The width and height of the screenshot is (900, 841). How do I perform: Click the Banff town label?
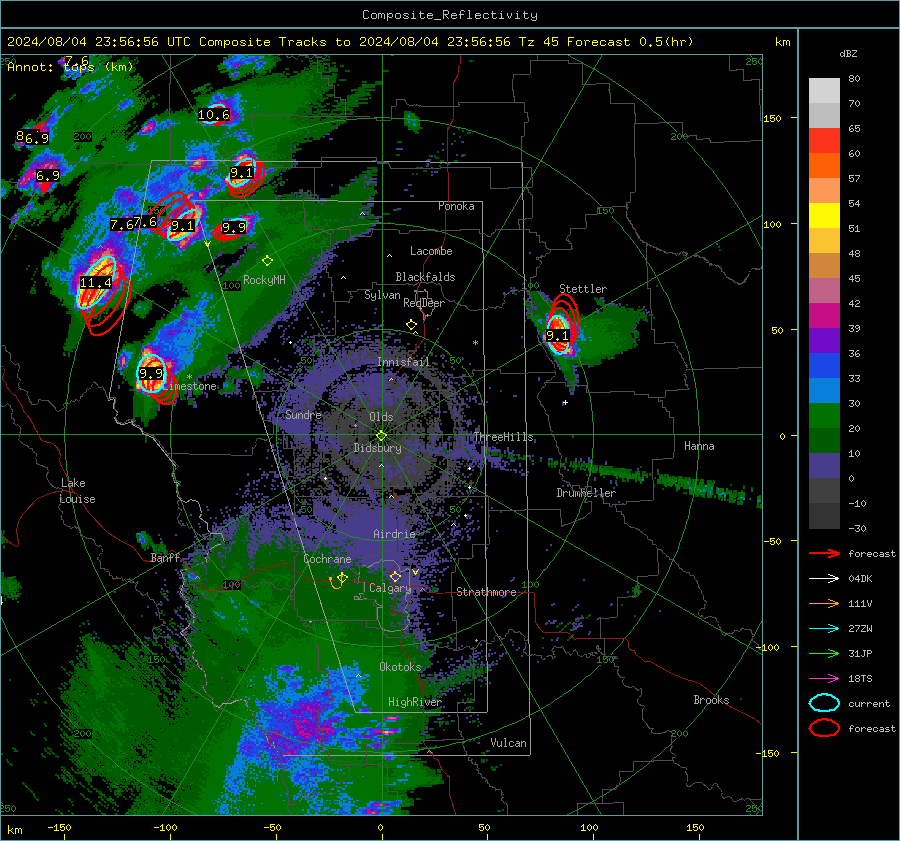coord(165,557)
